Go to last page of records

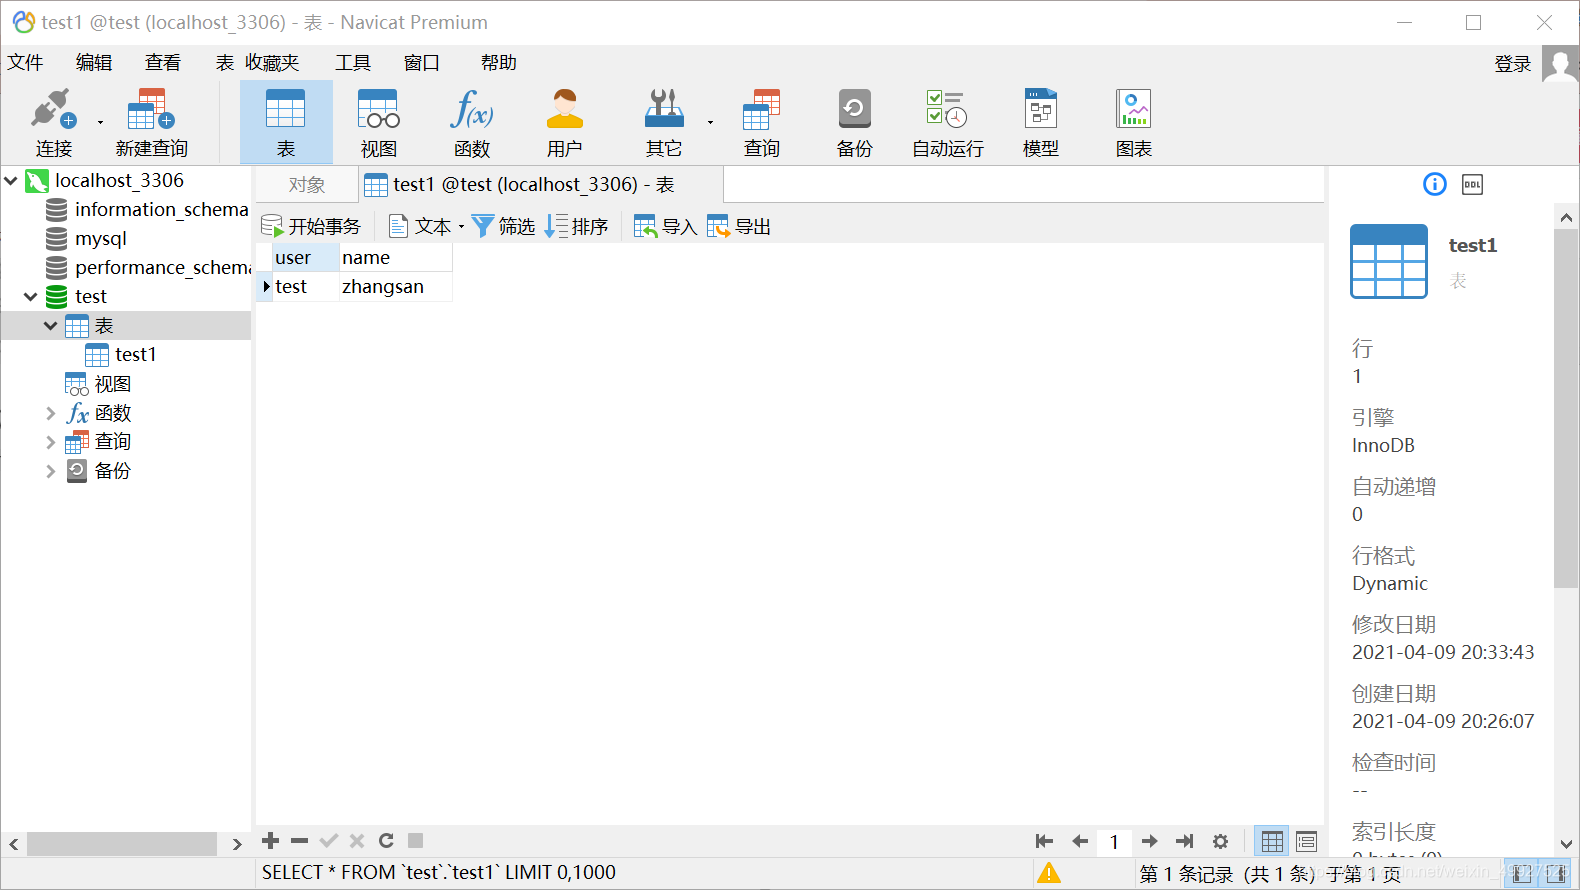[1185, 842]
